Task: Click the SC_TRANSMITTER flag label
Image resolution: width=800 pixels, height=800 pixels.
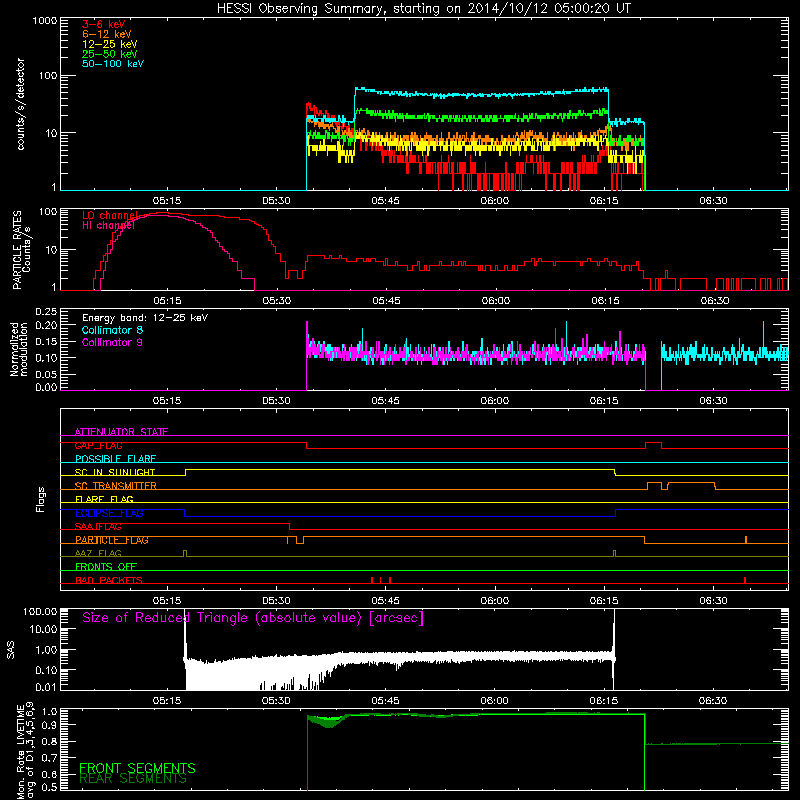Action: pyautogui.click(x=116, y=486)
